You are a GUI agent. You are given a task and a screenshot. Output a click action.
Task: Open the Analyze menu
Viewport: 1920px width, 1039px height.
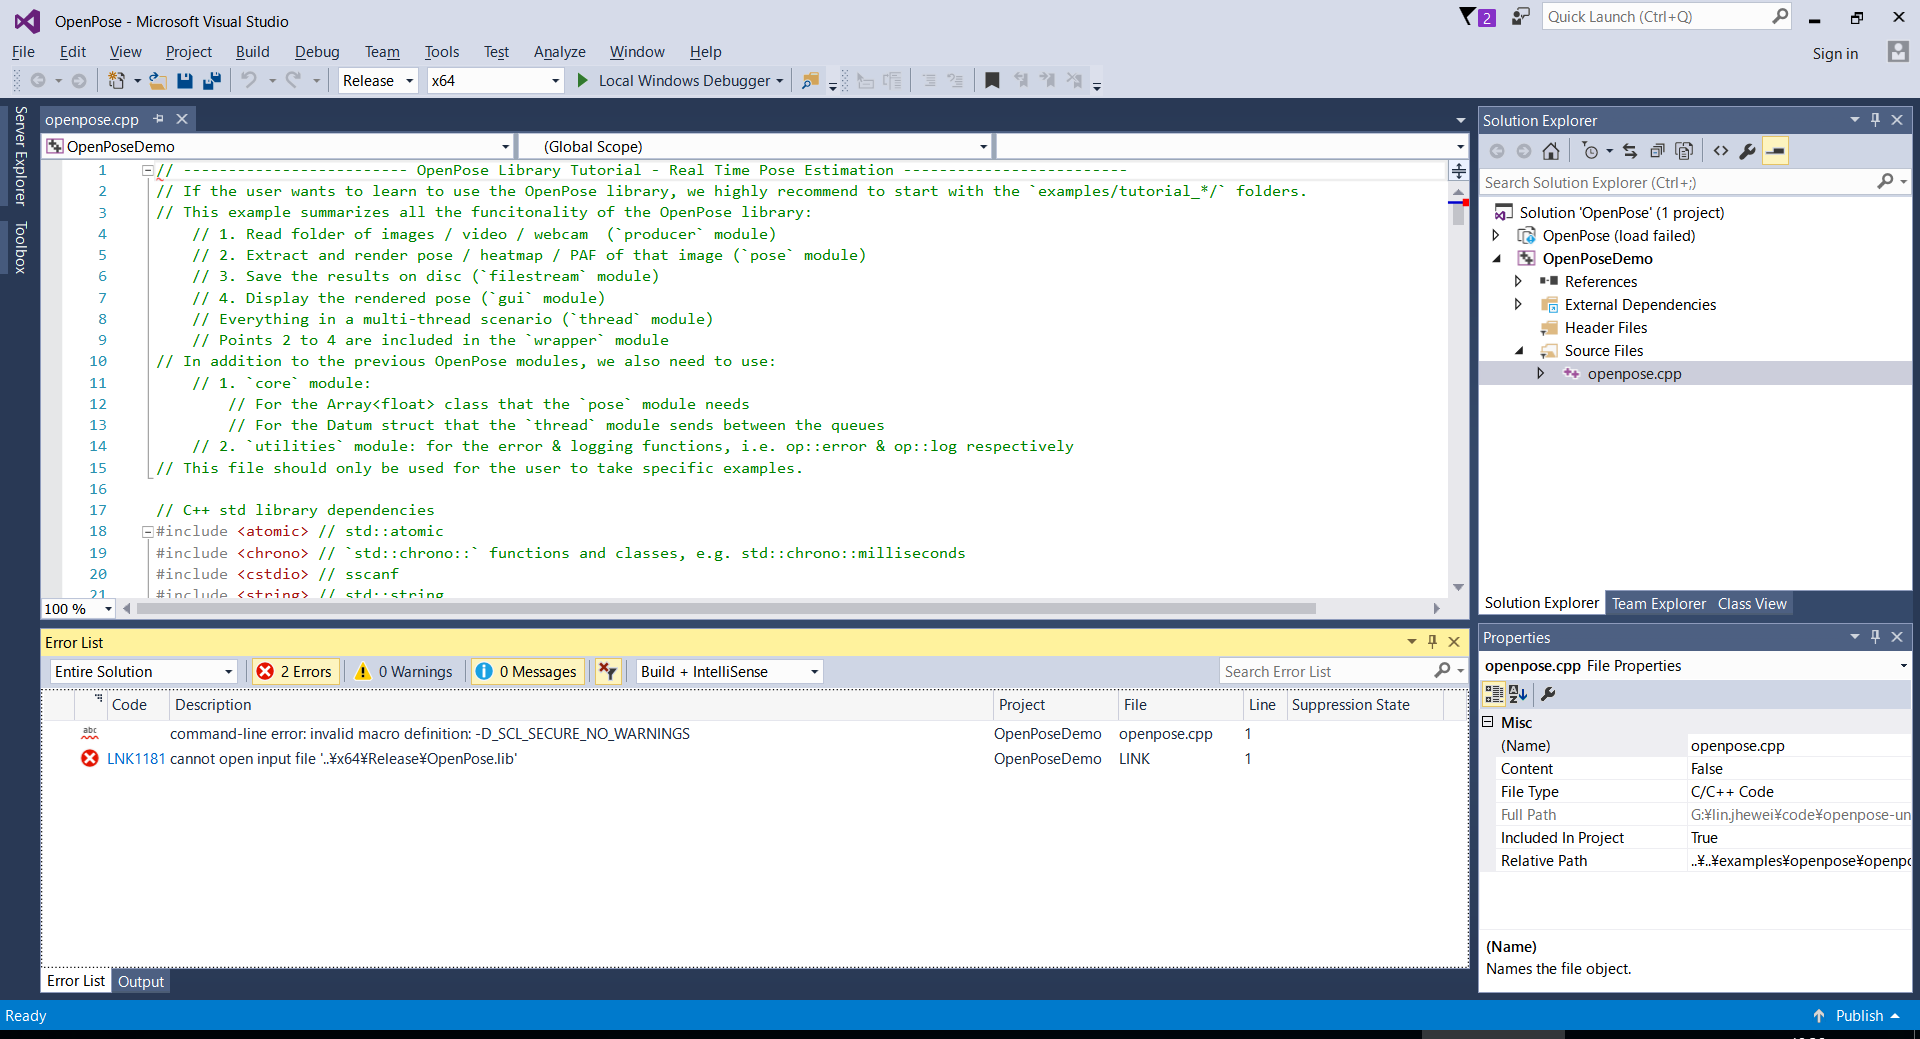(x=559, y=52)
